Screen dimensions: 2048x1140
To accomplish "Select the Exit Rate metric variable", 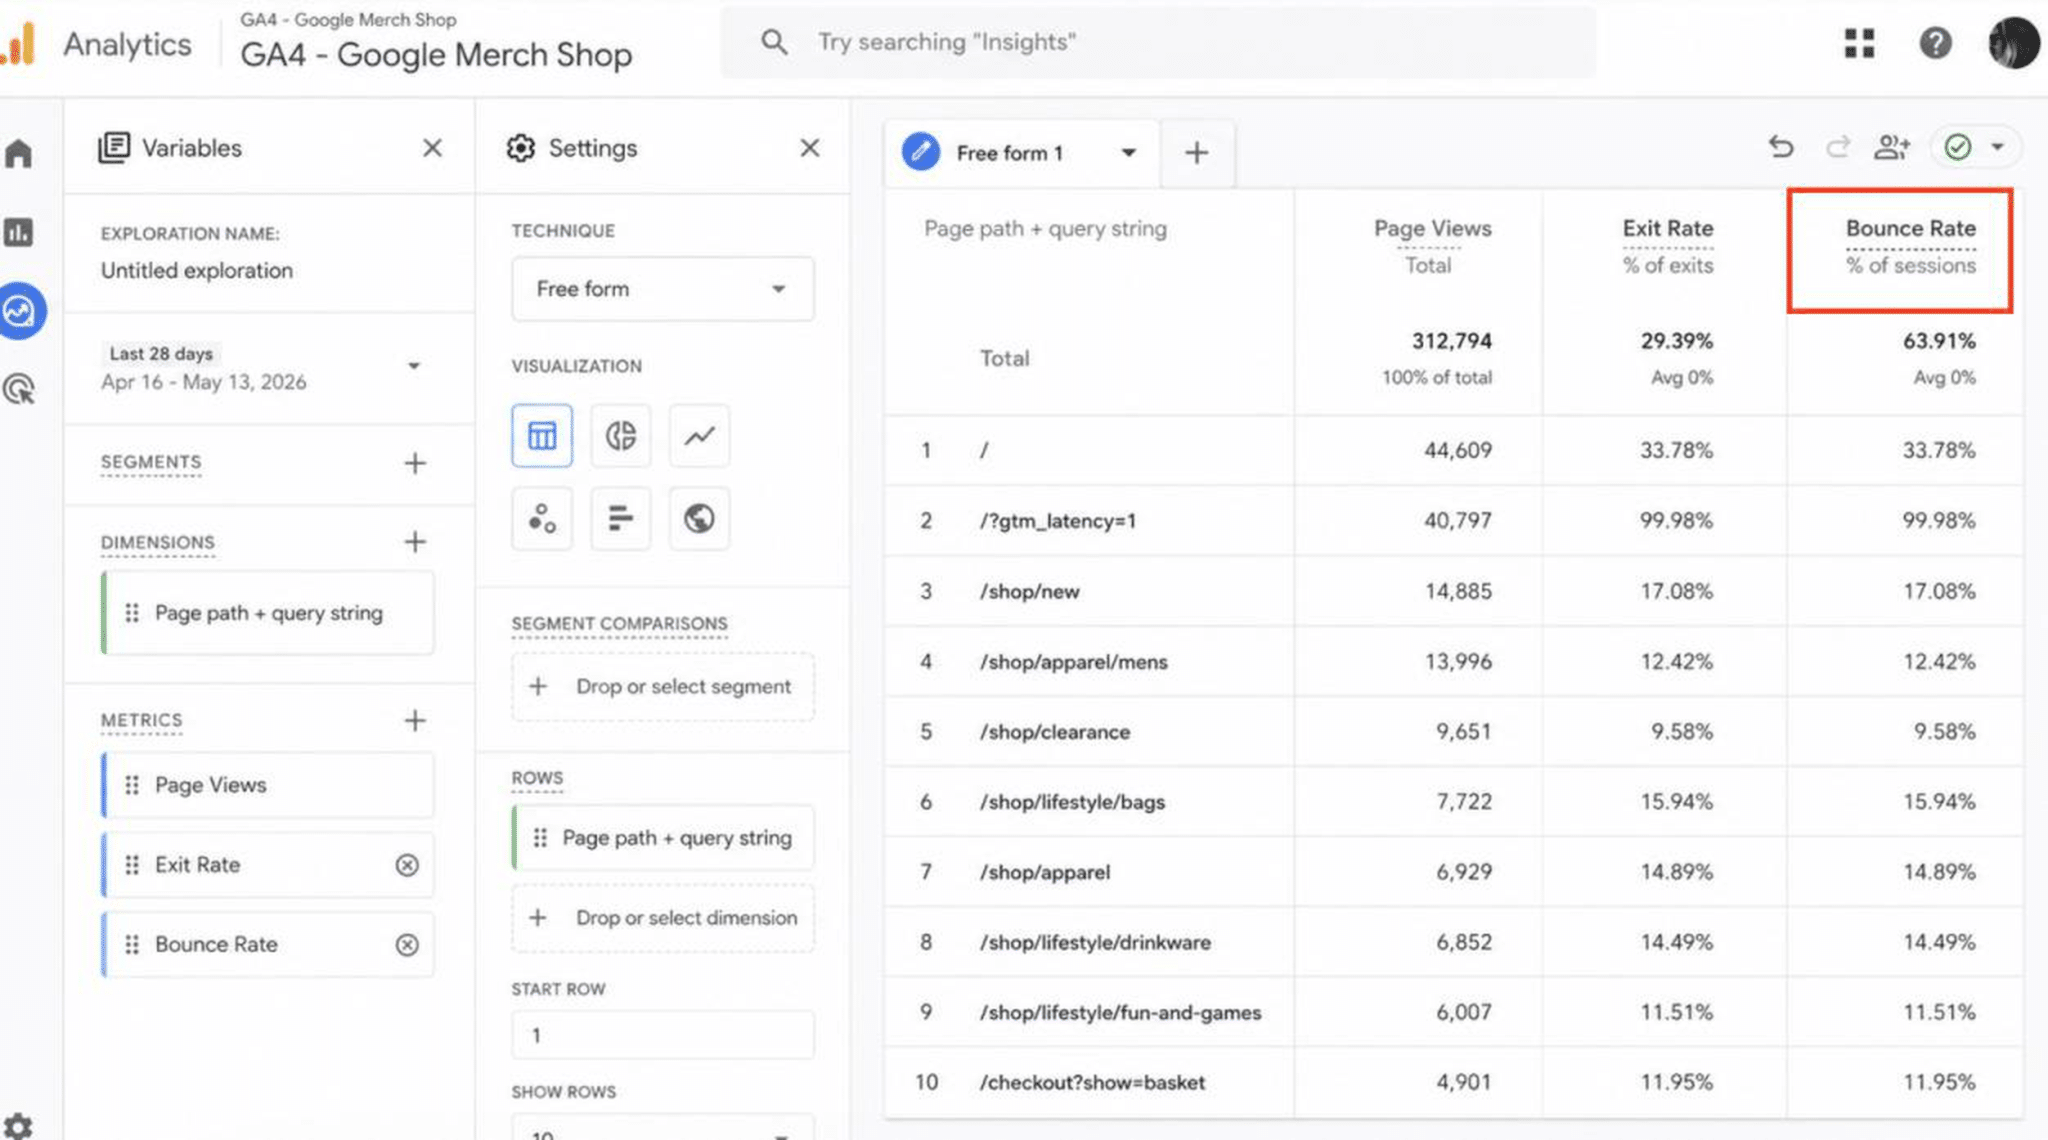I will (268, 865).
